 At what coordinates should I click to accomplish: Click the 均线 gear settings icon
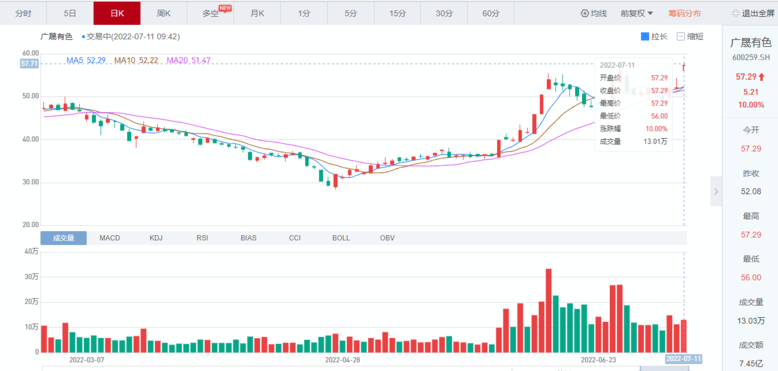pyautogui.click(x=584, y=13)
